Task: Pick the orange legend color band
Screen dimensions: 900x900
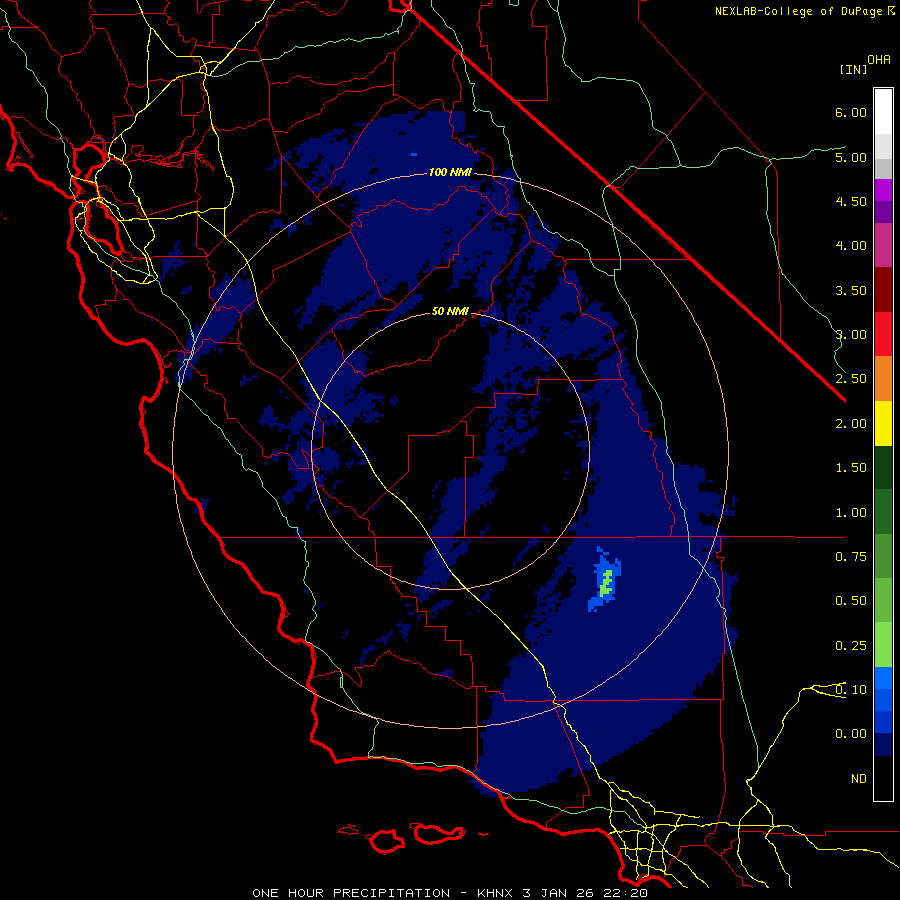Action: tap(883, 378)
